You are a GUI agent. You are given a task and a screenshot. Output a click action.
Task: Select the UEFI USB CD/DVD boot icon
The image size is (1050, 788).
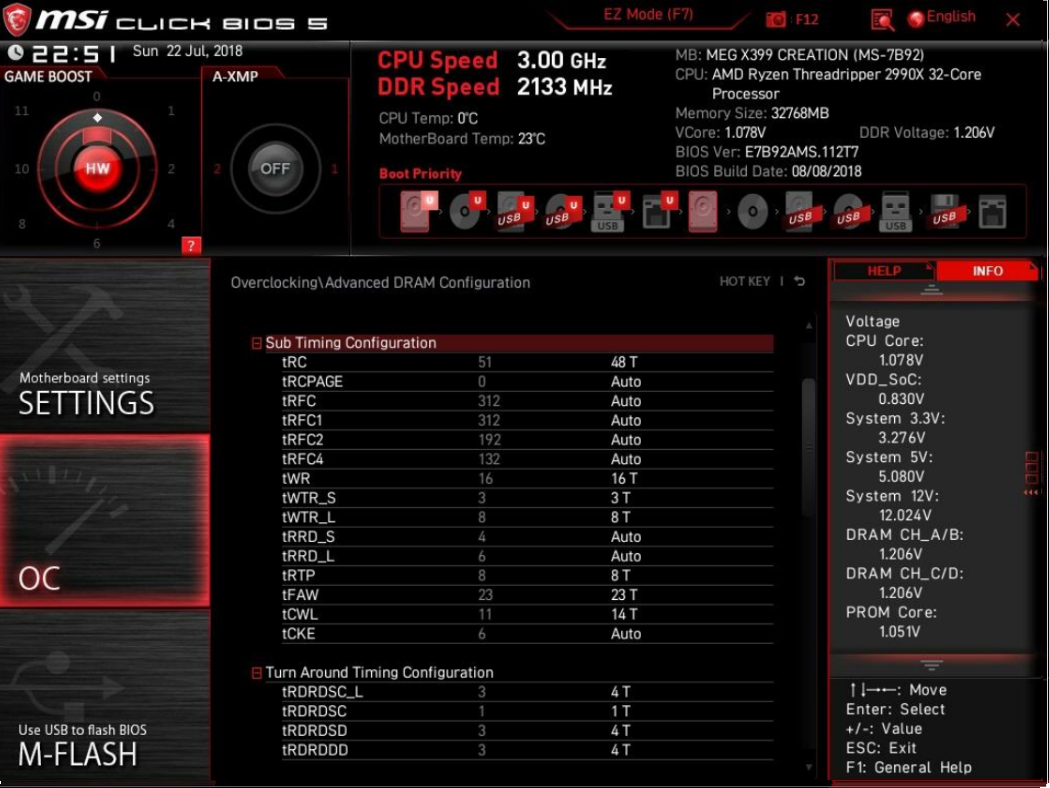562,212
